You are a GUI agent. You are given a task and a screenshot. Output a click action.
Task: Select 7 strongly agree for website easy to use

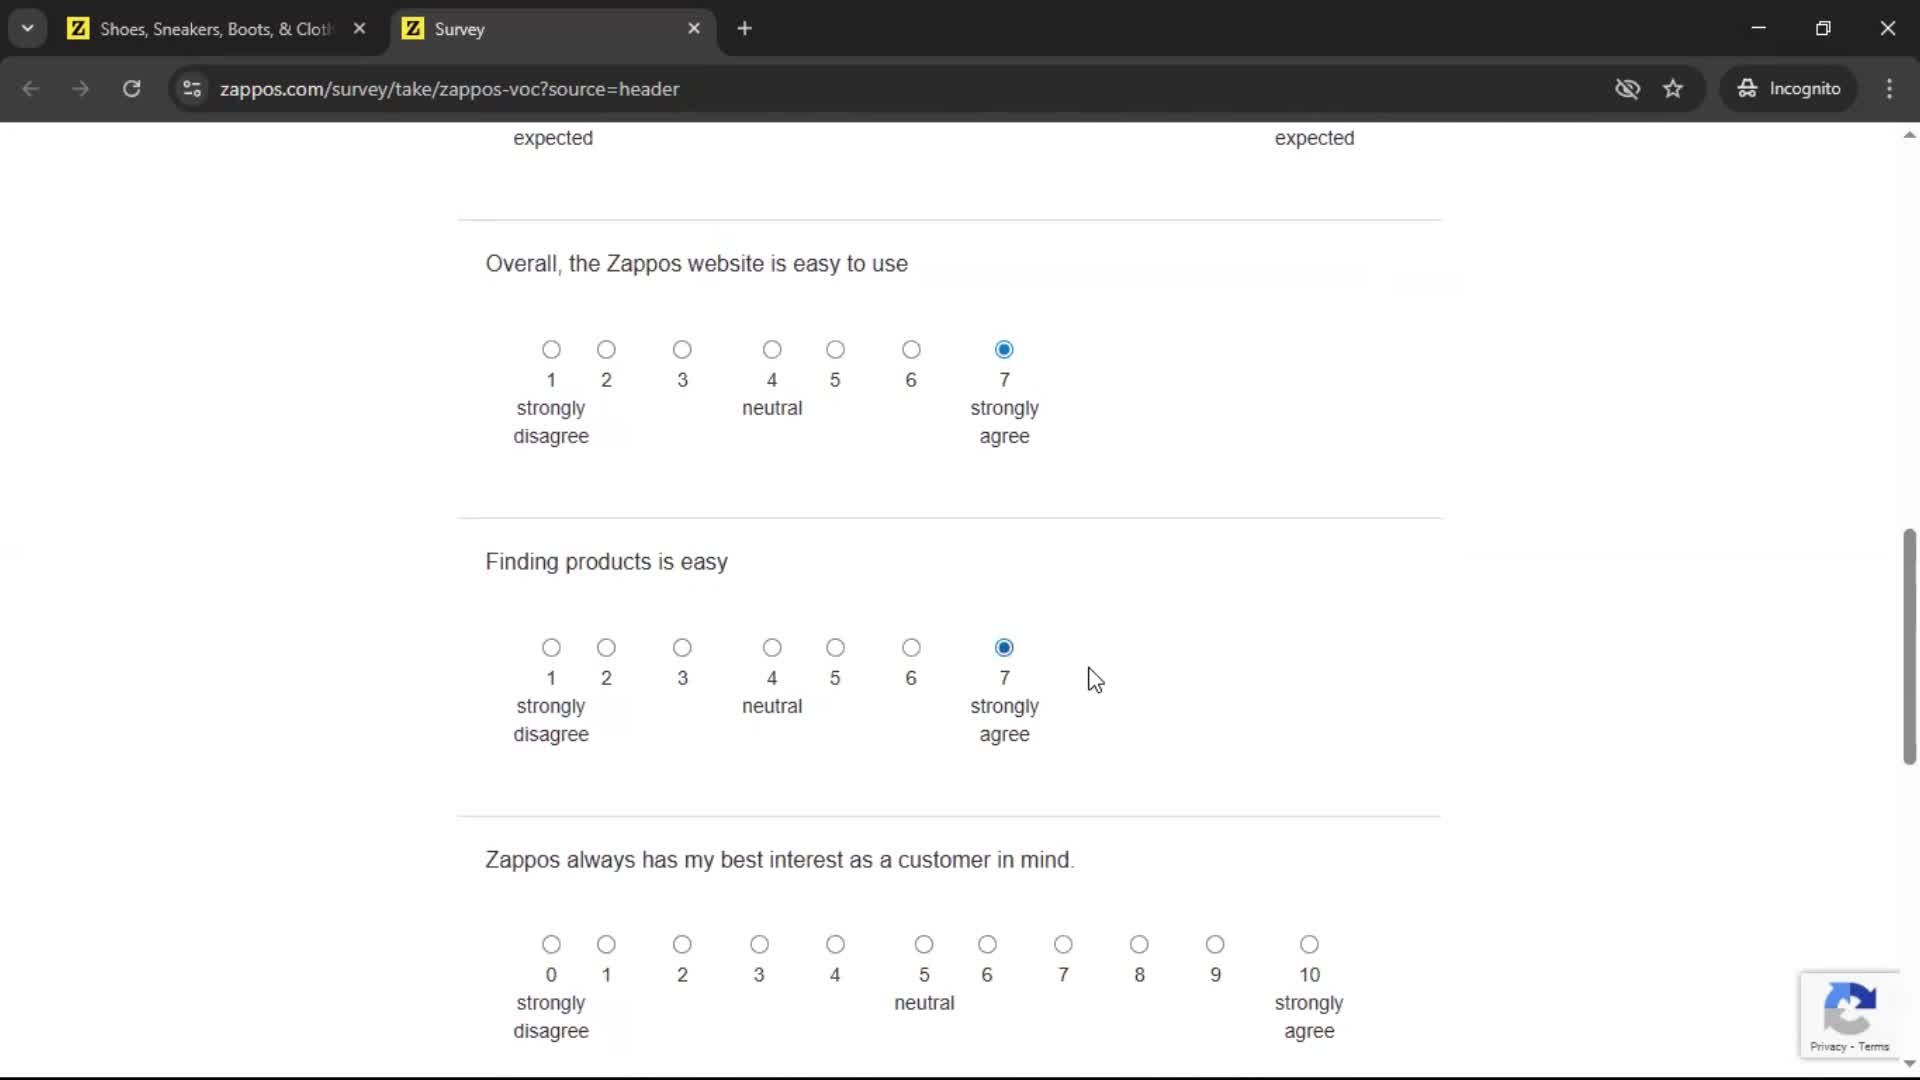(1004, 350)
